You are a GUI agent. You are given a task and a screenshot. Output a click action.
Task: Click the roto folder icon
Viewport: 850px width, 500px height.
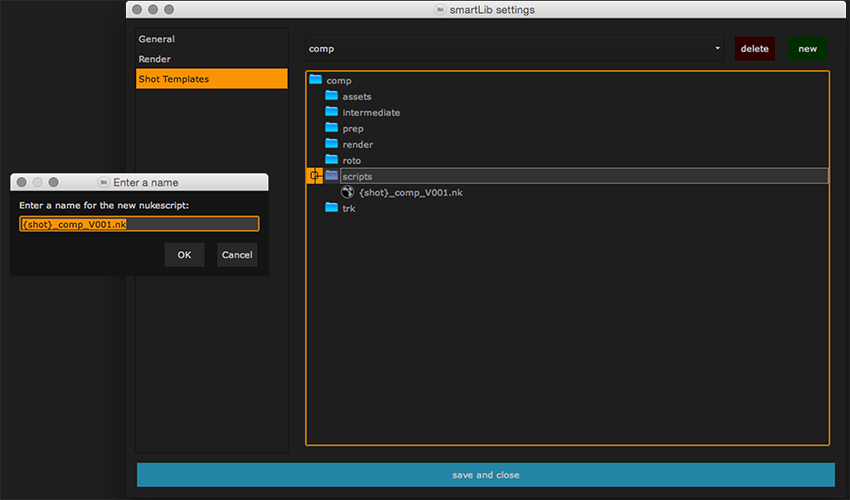[x=332, y=160]
